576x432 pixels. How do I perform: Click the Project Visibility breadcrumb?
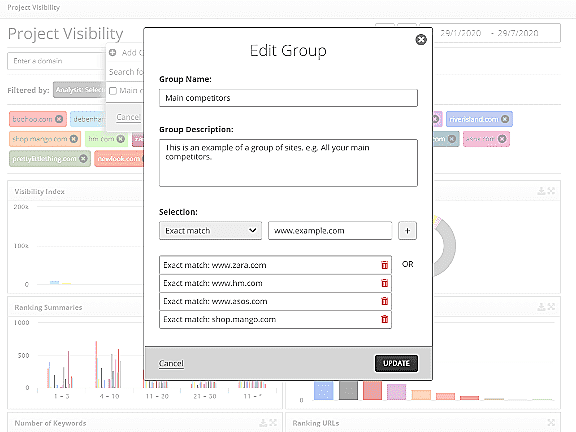pyautogui.click(x=33, y=7)
